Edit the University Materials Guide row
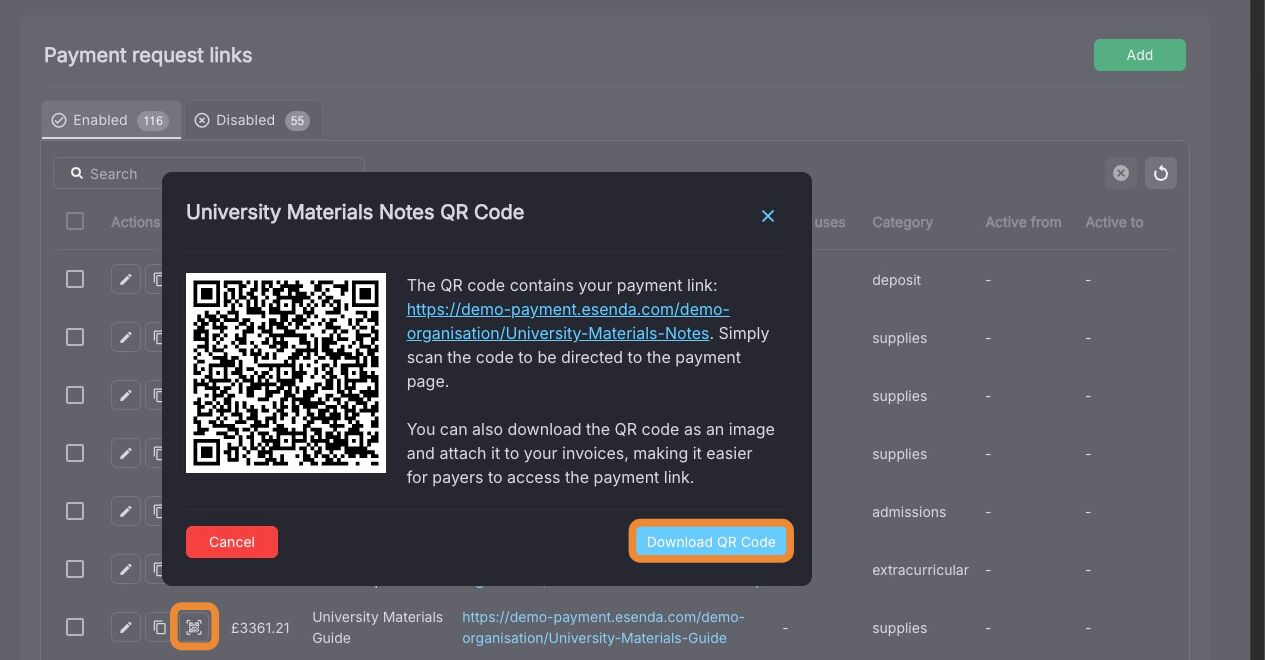The image size is (1265, 660). click(x=125, y=627)
